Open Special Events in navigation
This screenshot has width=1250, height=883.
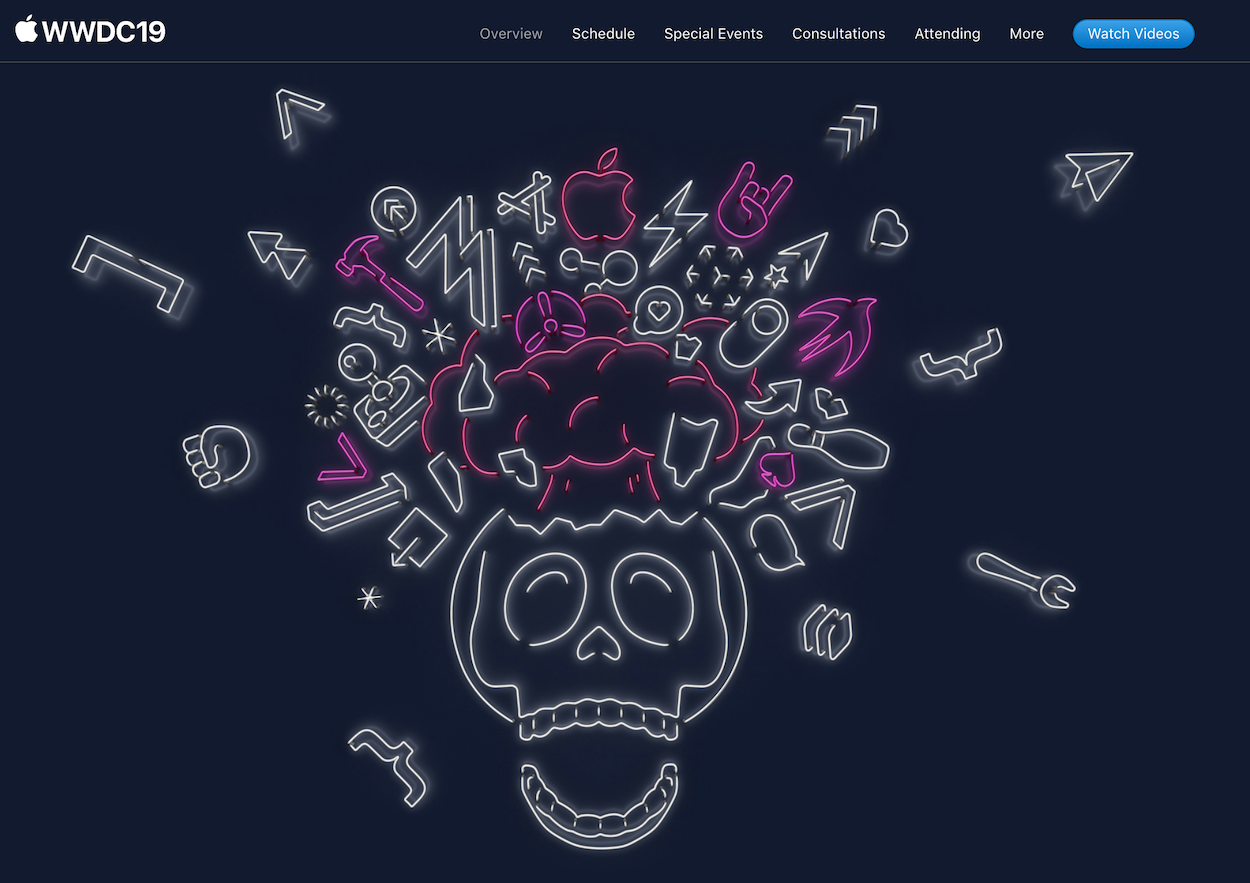[x=713, y=33]
